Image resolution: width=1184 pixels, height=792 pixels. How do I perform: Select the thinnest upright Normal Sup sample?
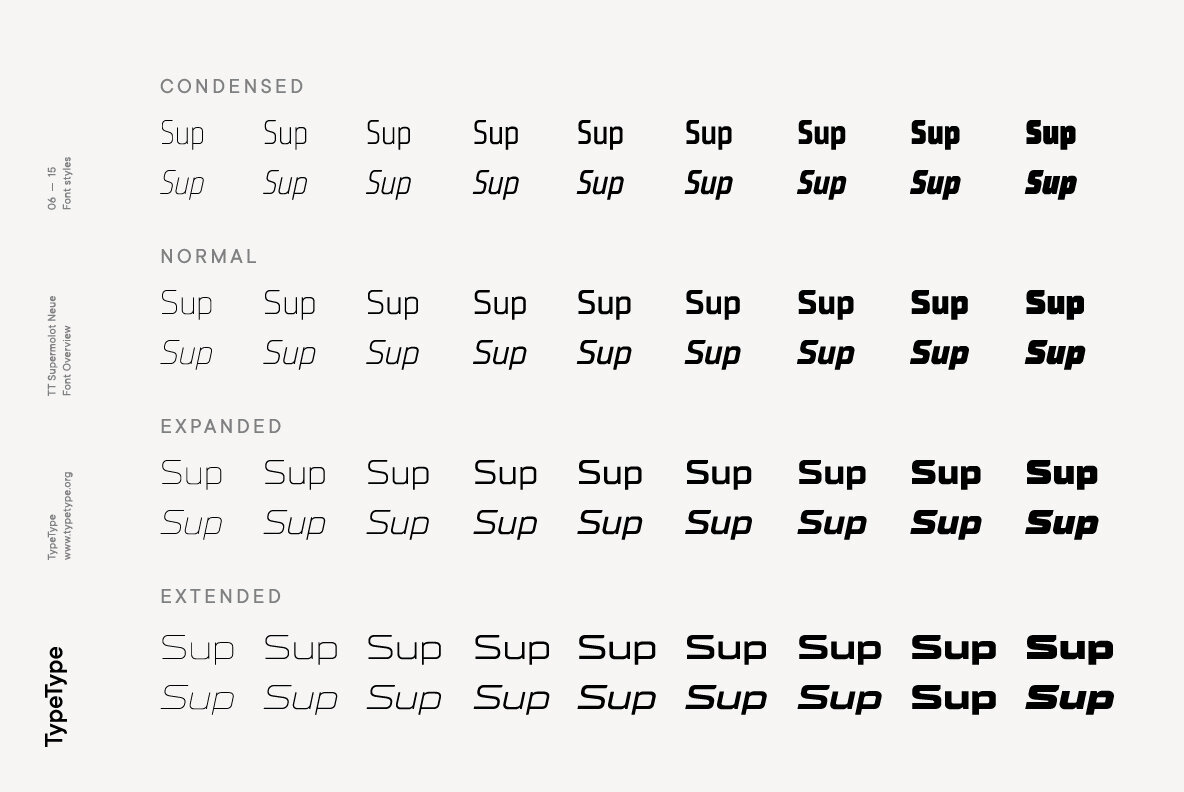pyautogui.click(x=187, y=304)
